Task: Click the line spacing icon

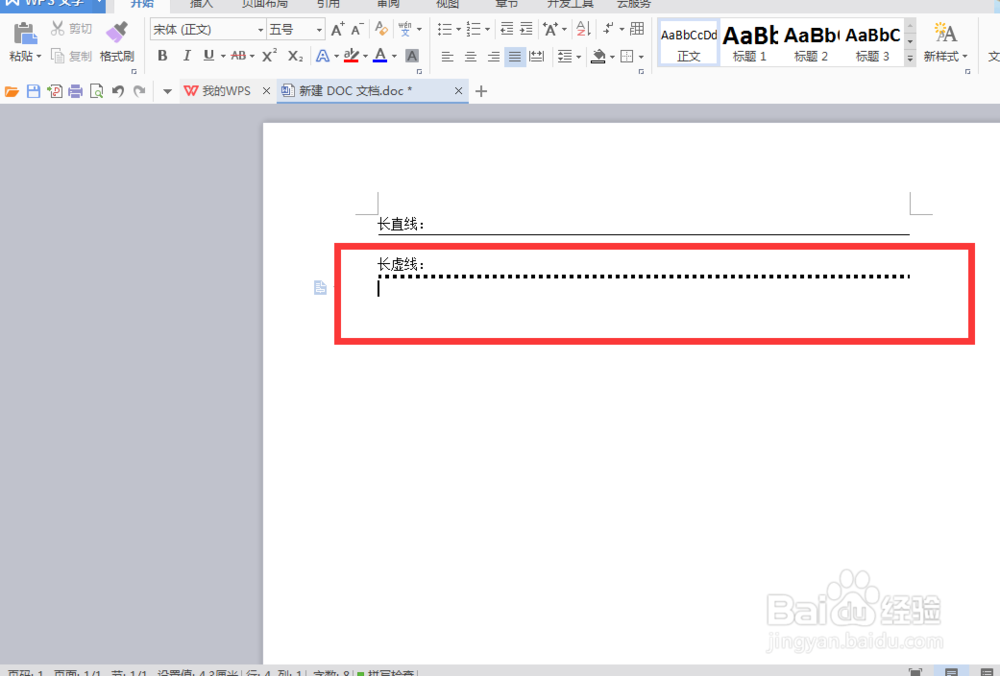Action: [x=565, y=57]
